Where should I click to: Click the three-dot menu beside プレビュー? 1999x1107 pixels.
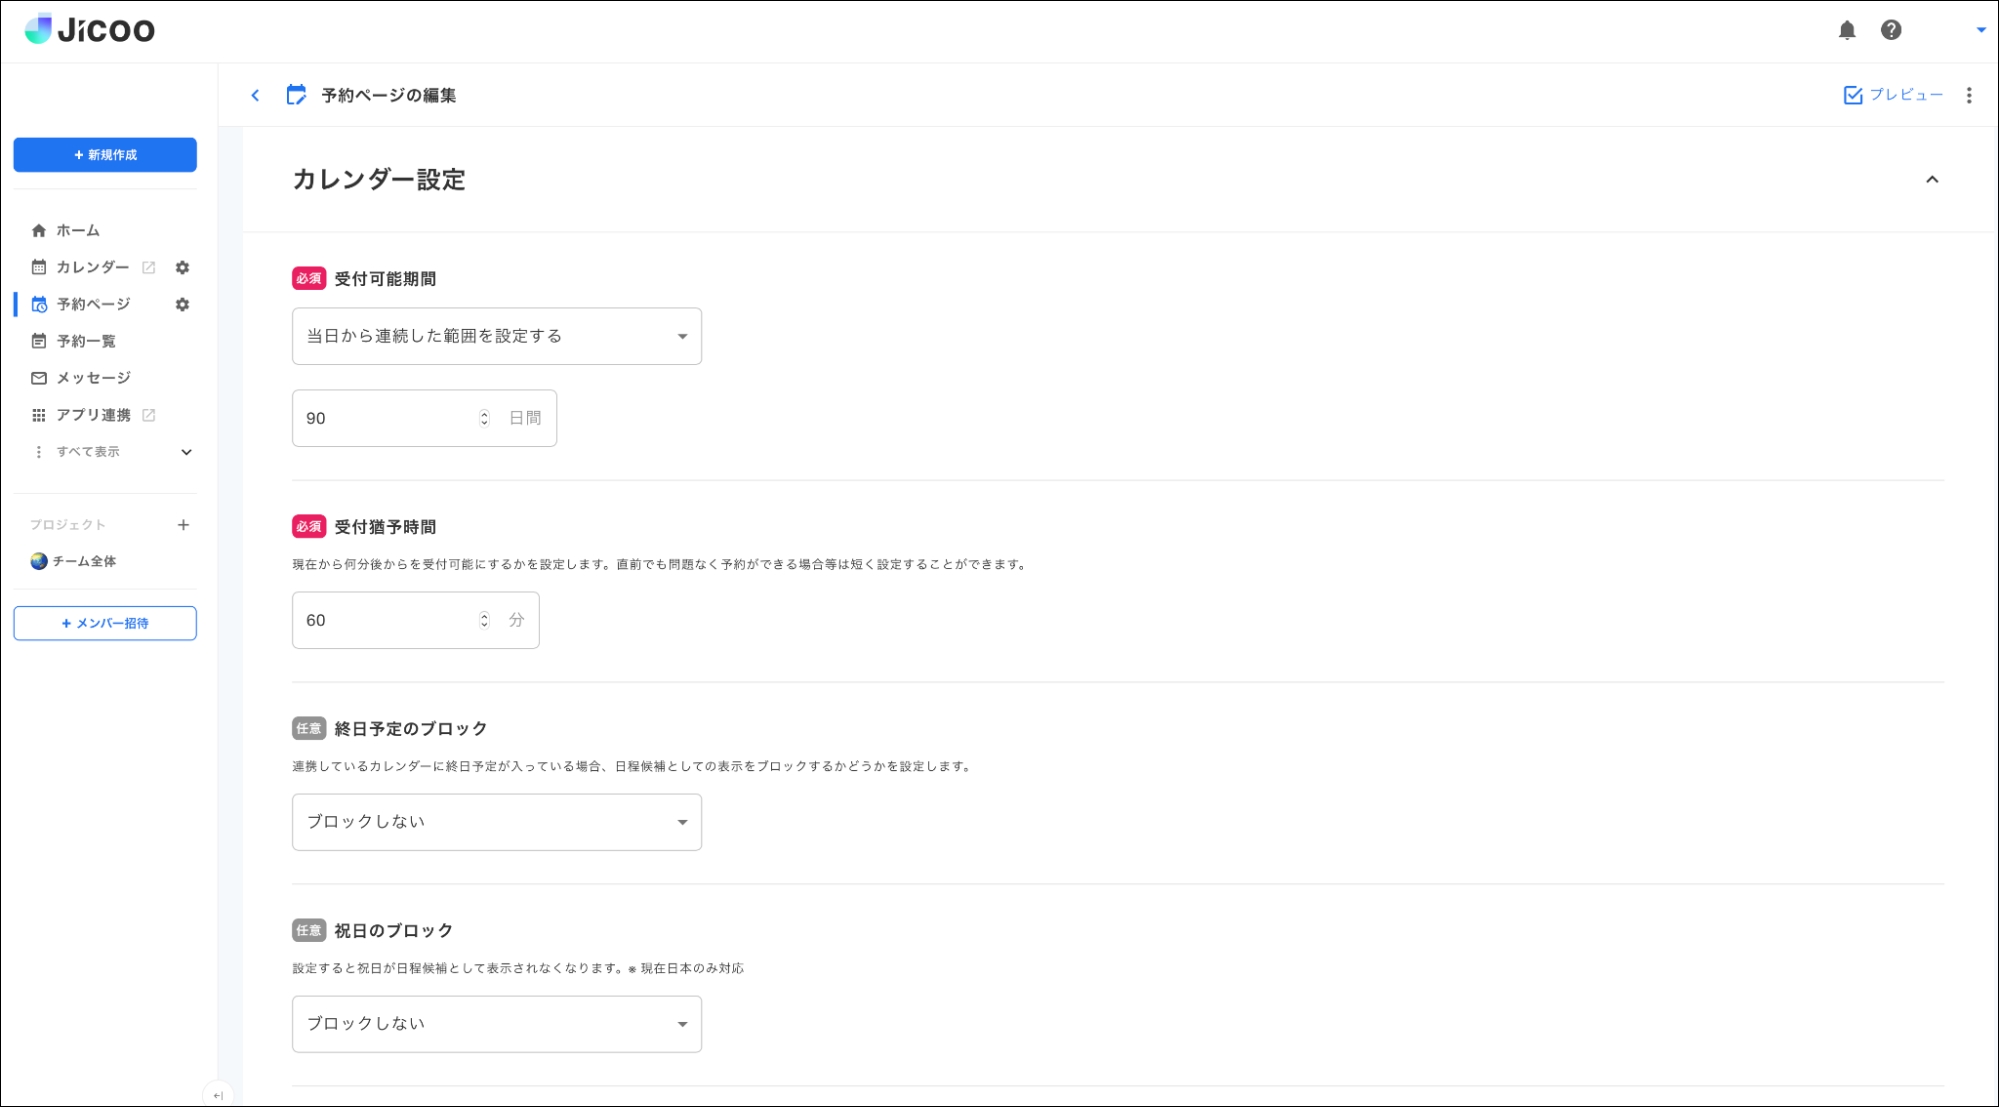click(1969, 94)
